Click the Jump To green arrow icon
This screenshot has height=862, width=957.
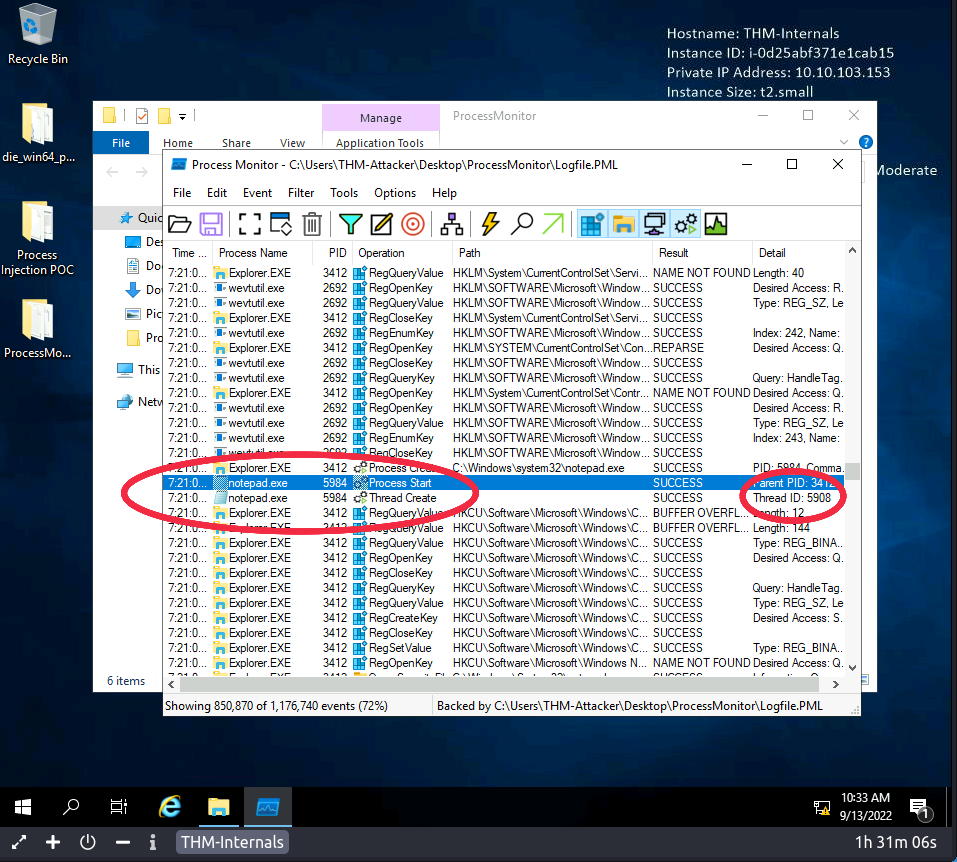(x=553, y=224)
